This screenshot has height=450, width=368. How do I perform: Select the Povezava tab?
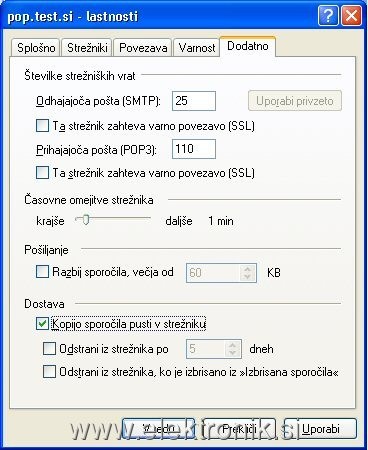pyautogui.click(x=143, y=48)
